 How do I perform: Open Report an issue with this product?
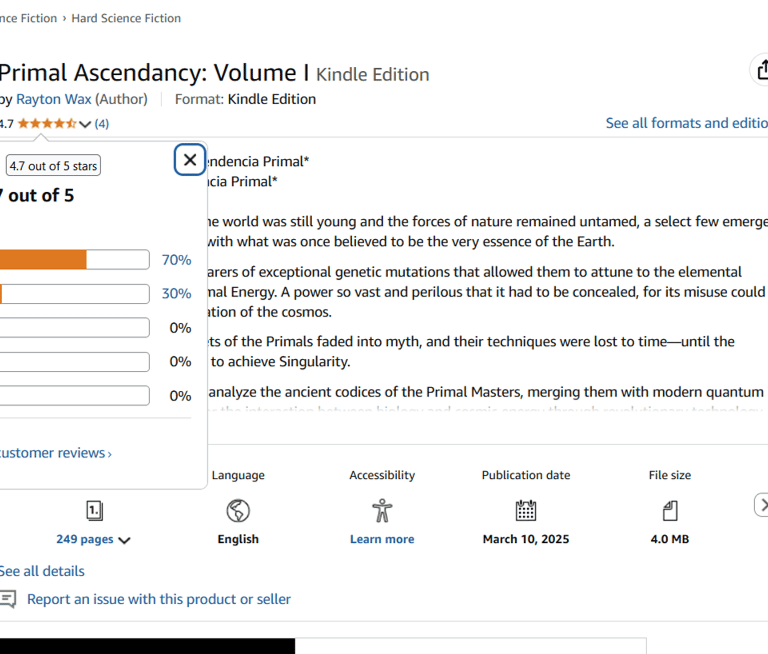tap(159, 599)
